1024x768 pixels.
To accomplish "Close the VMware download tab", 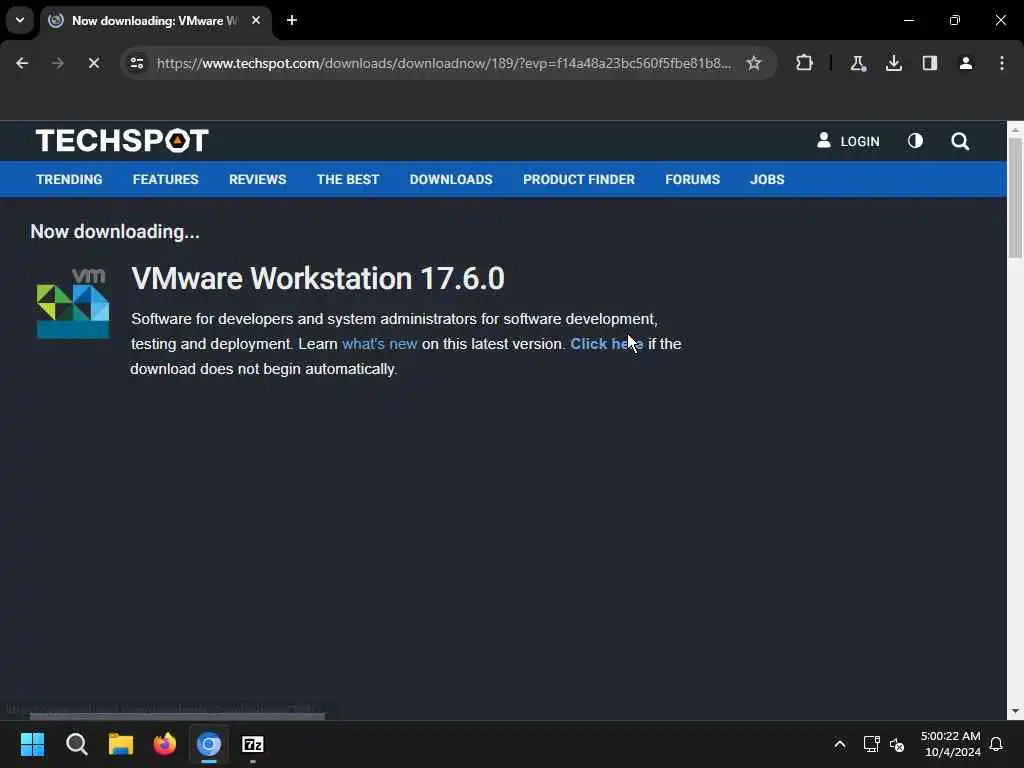I will pos(256,20).
